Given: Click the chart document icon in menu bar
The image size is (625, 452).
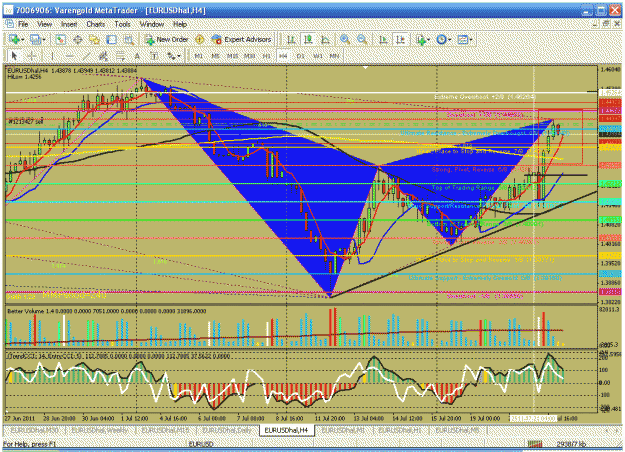Looking at the screenshot, I should (10, 24).
